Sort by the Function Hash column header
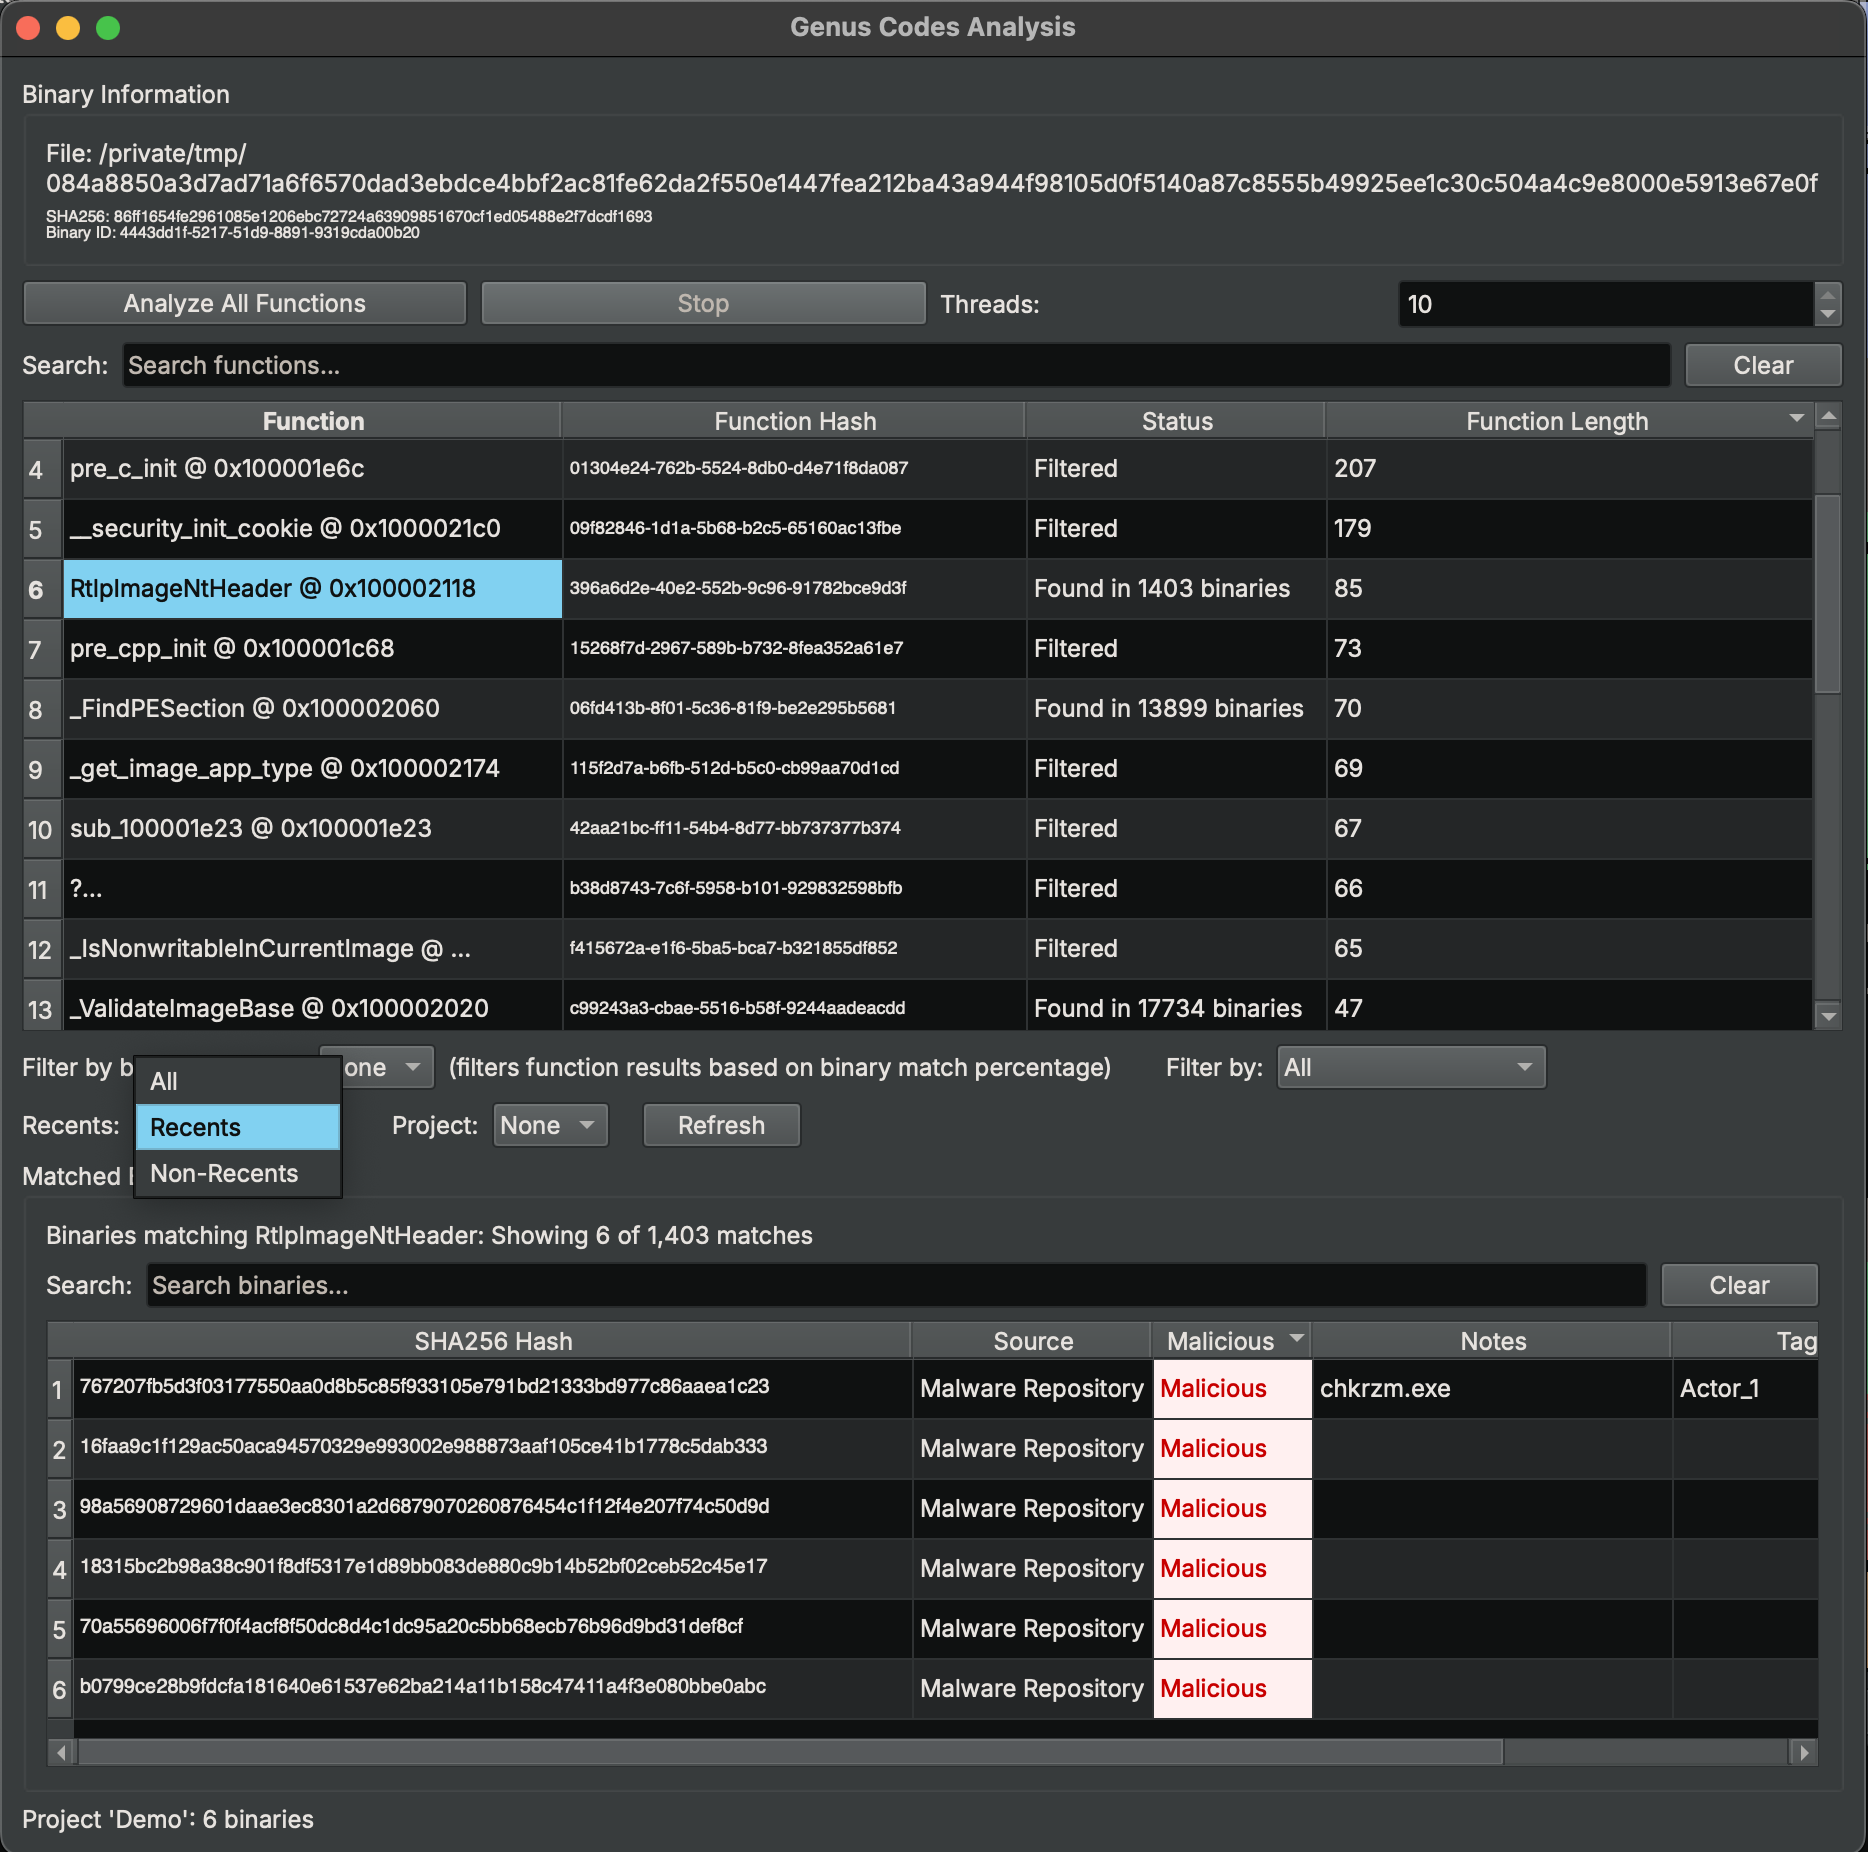Viewport: 1868px width, 1852px height. point(793,420)
